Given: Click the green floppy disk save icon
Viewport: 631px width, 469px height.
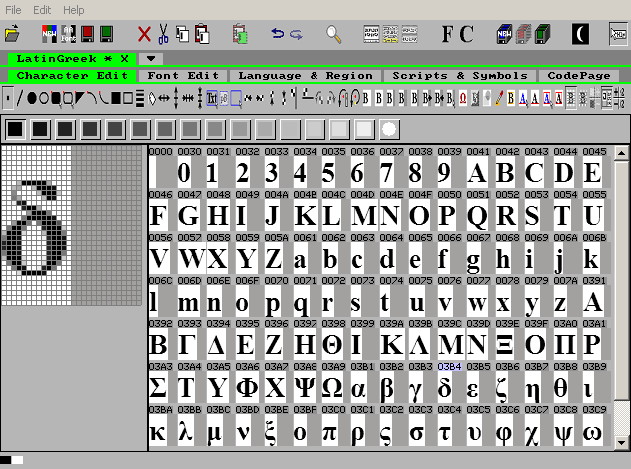Looking at the screenshot, I should coord(106,34).
